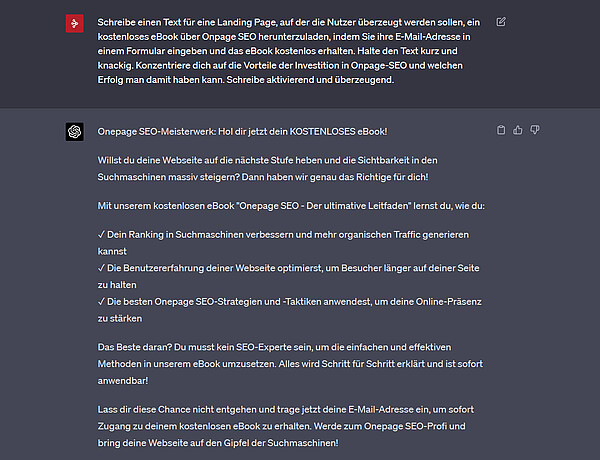
Task: Click the standalone word 'kannst'
Action: pyautogui.click(x=112, y=251)
